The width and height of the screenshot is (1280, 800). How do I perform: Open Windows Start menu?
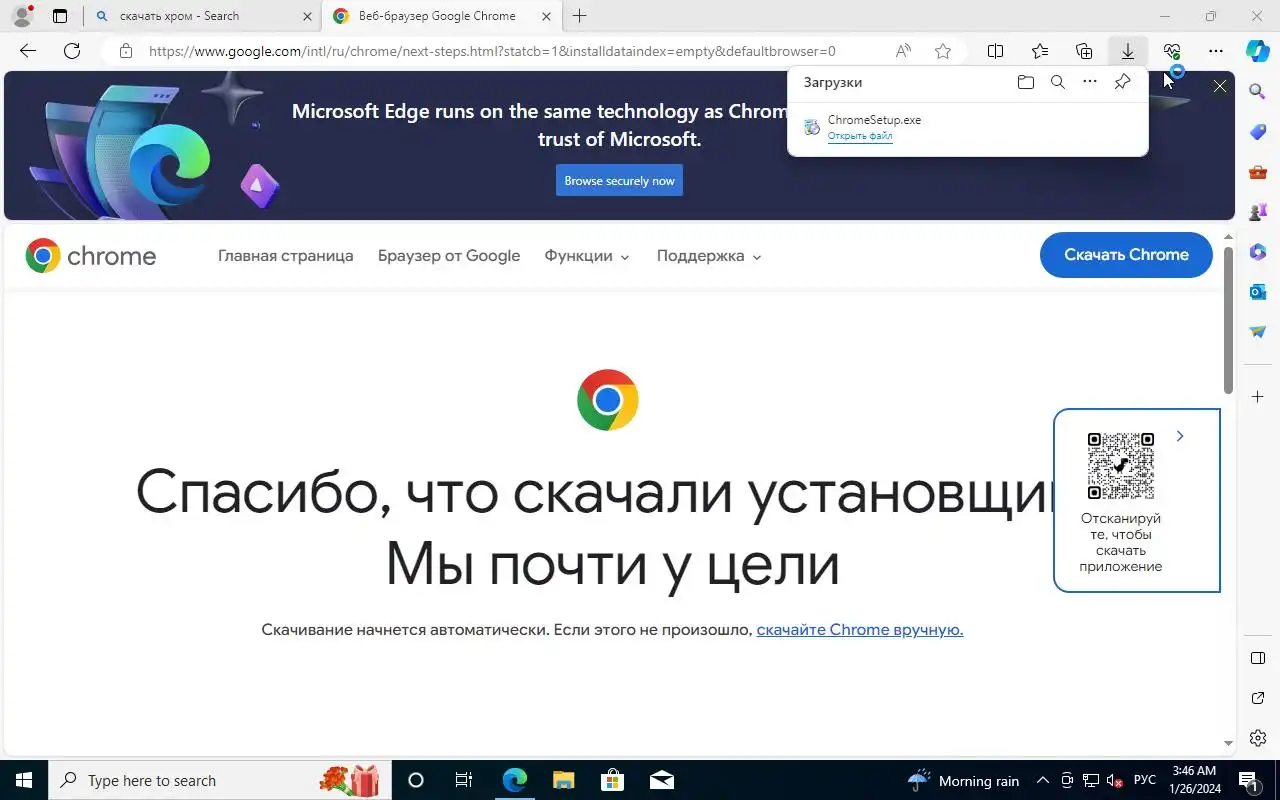24,780
